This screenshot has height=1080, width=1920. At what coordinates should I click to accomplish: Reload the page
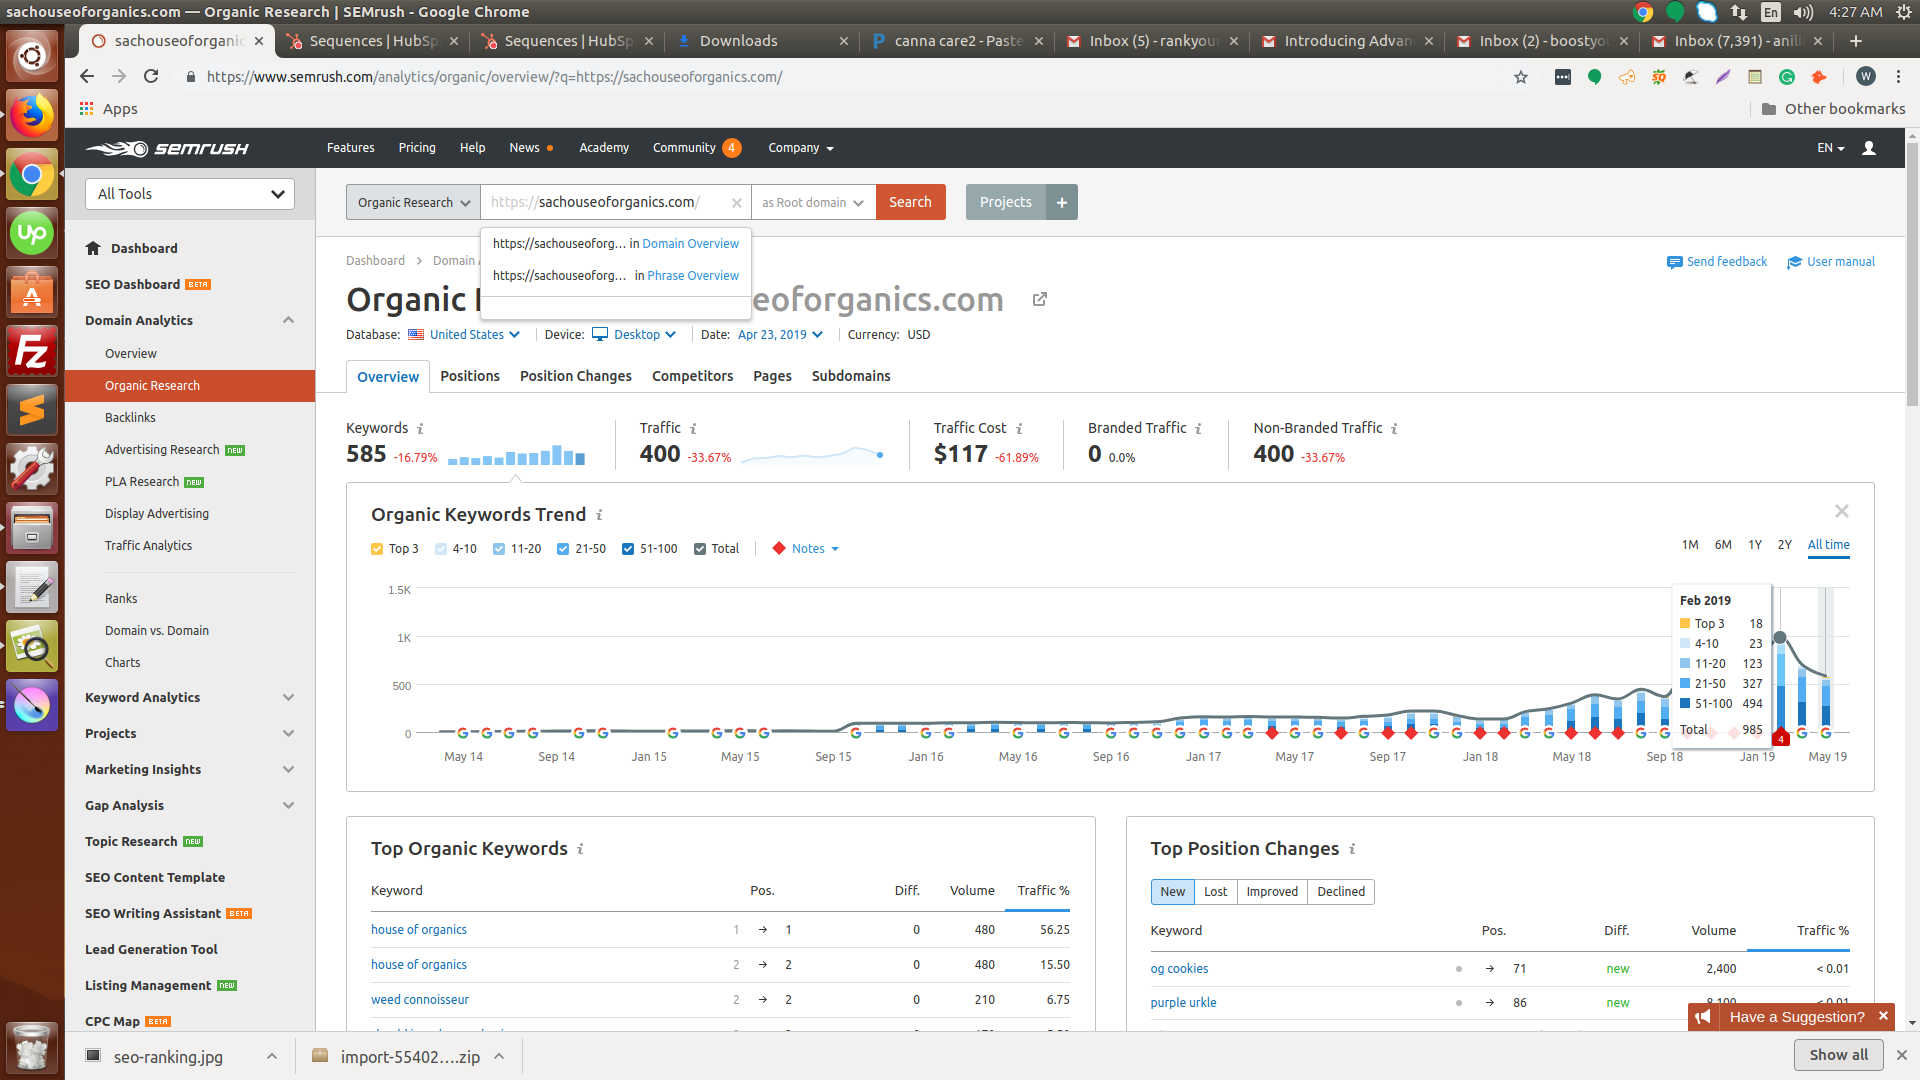coord(151,77)
